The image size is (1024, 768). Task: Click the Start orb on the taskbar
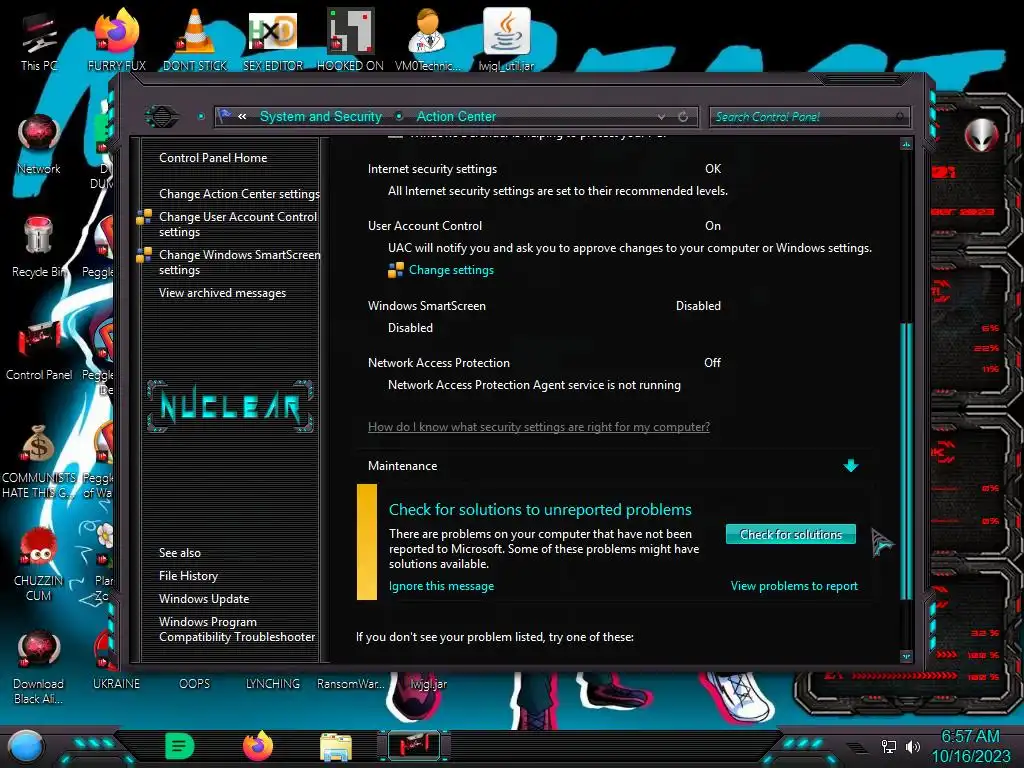[26, 746]
